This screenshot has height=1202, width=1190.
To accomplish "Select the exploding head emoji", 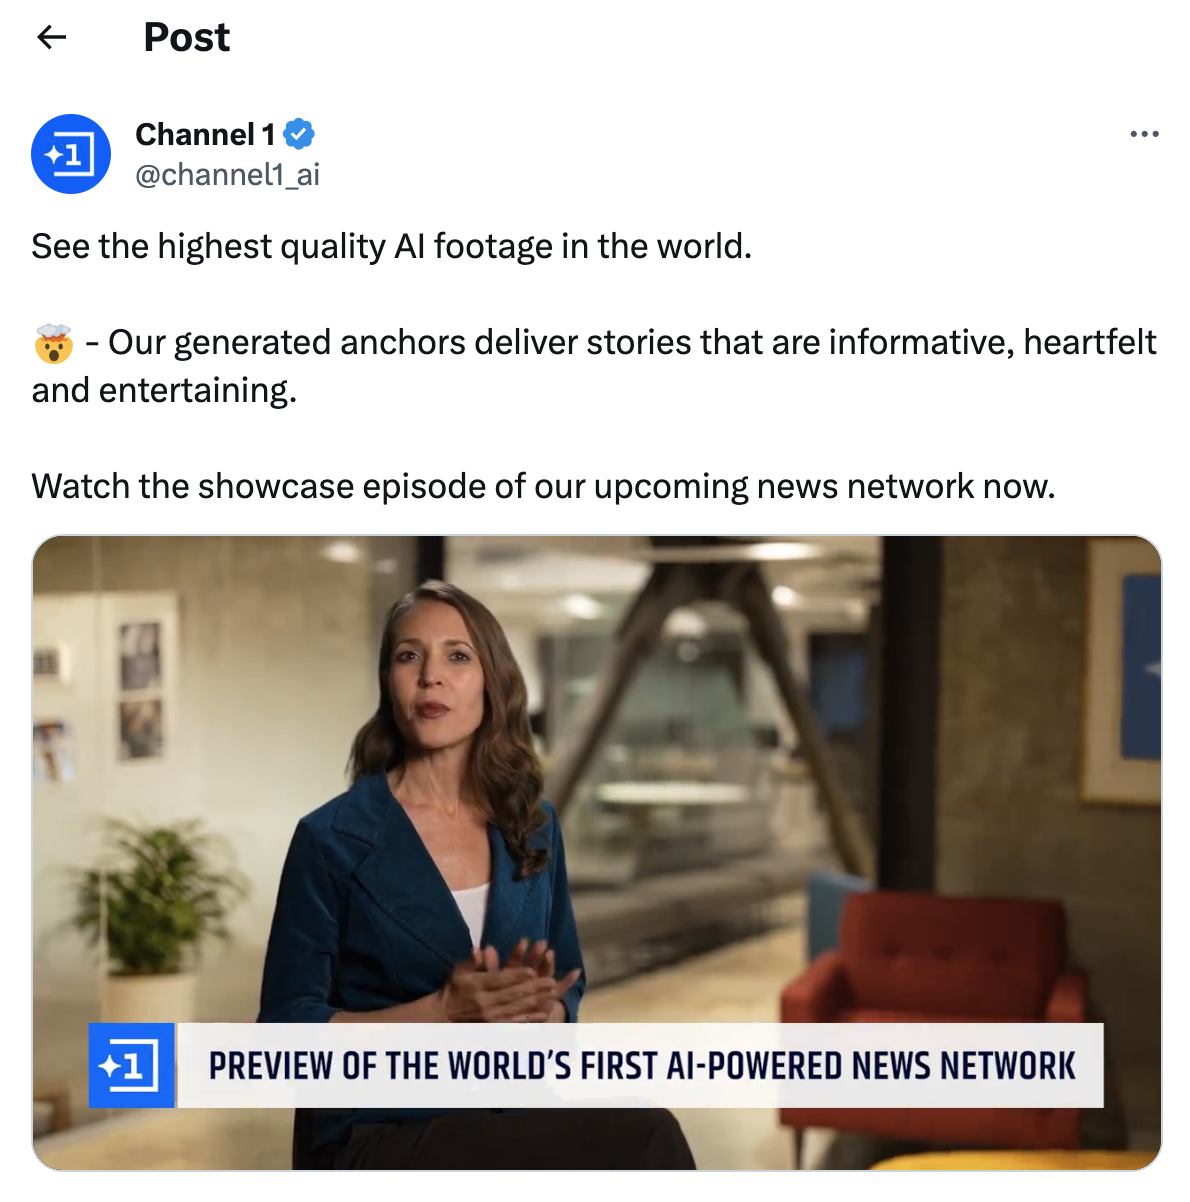I will pyautogui.click(x=54, y=343).
